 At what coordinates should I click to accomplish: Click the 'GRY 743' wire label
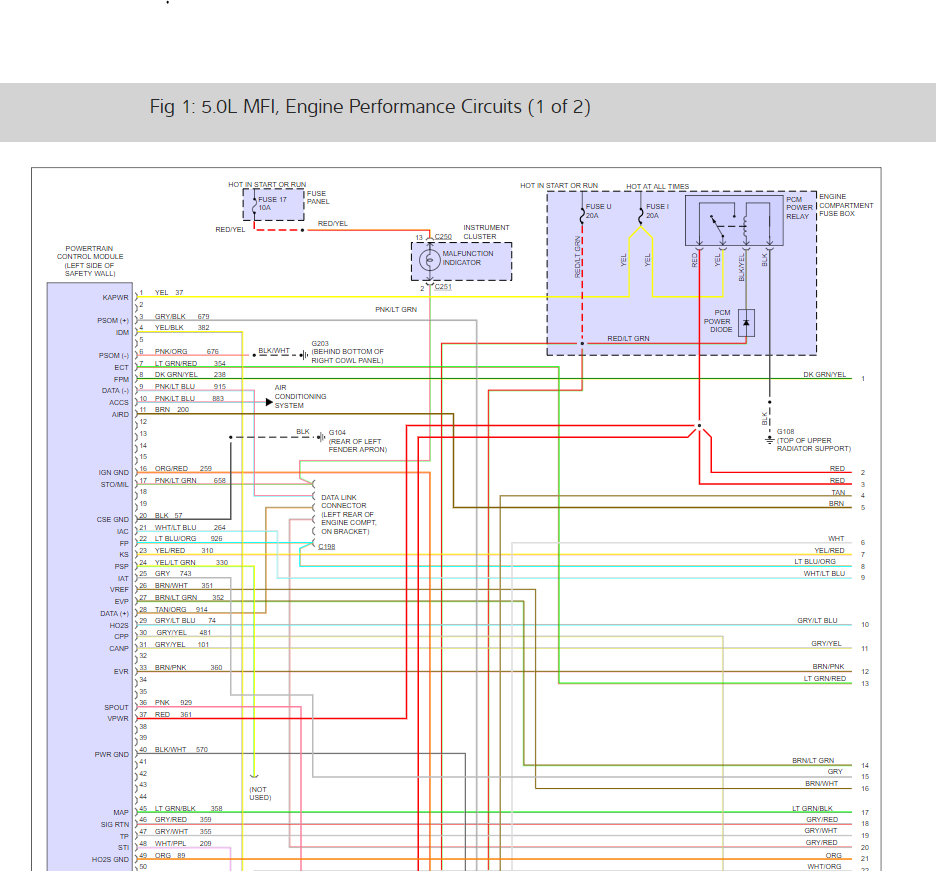pos(173,574)
